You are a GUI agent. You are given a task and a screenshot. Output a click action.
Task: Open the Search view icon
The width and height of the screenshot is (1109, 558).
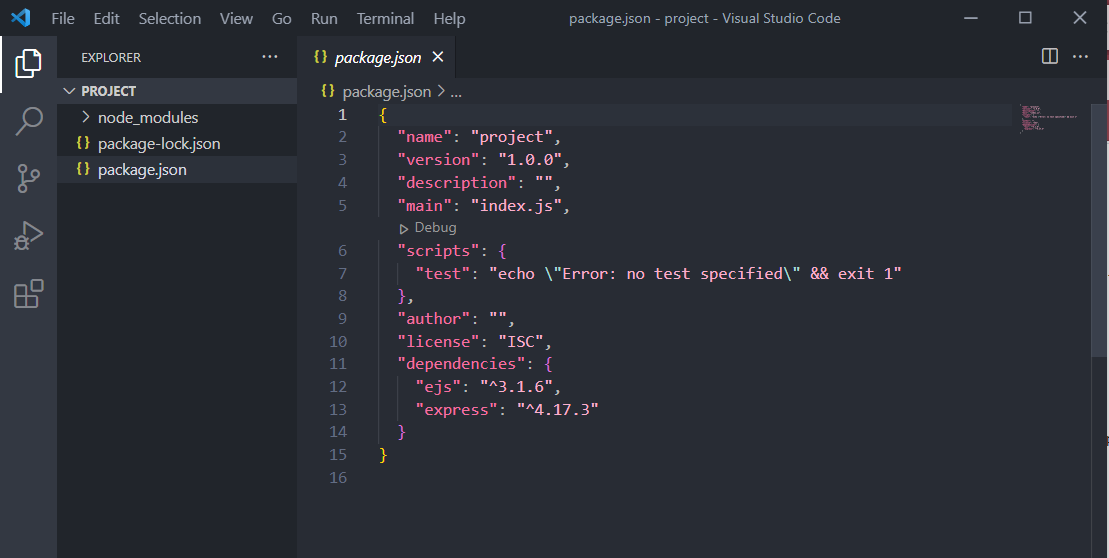(28, 121)
